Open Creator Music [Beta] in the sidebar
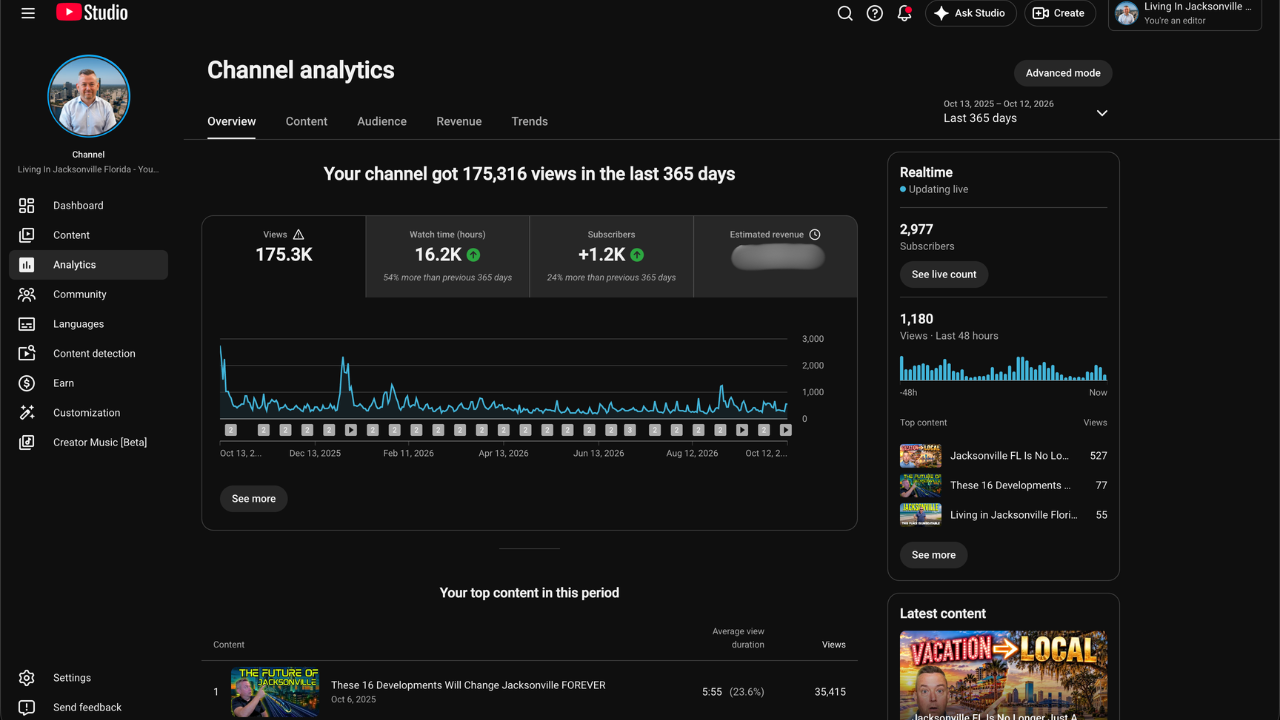This screenshot has height=720, width=1280. (88, 442)
